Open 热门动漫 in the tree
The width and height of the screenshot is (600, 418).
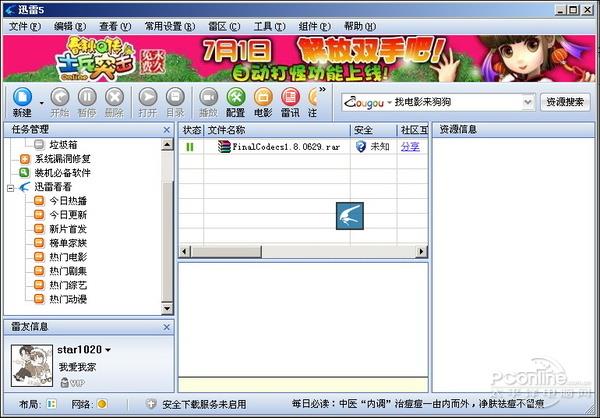68,299
